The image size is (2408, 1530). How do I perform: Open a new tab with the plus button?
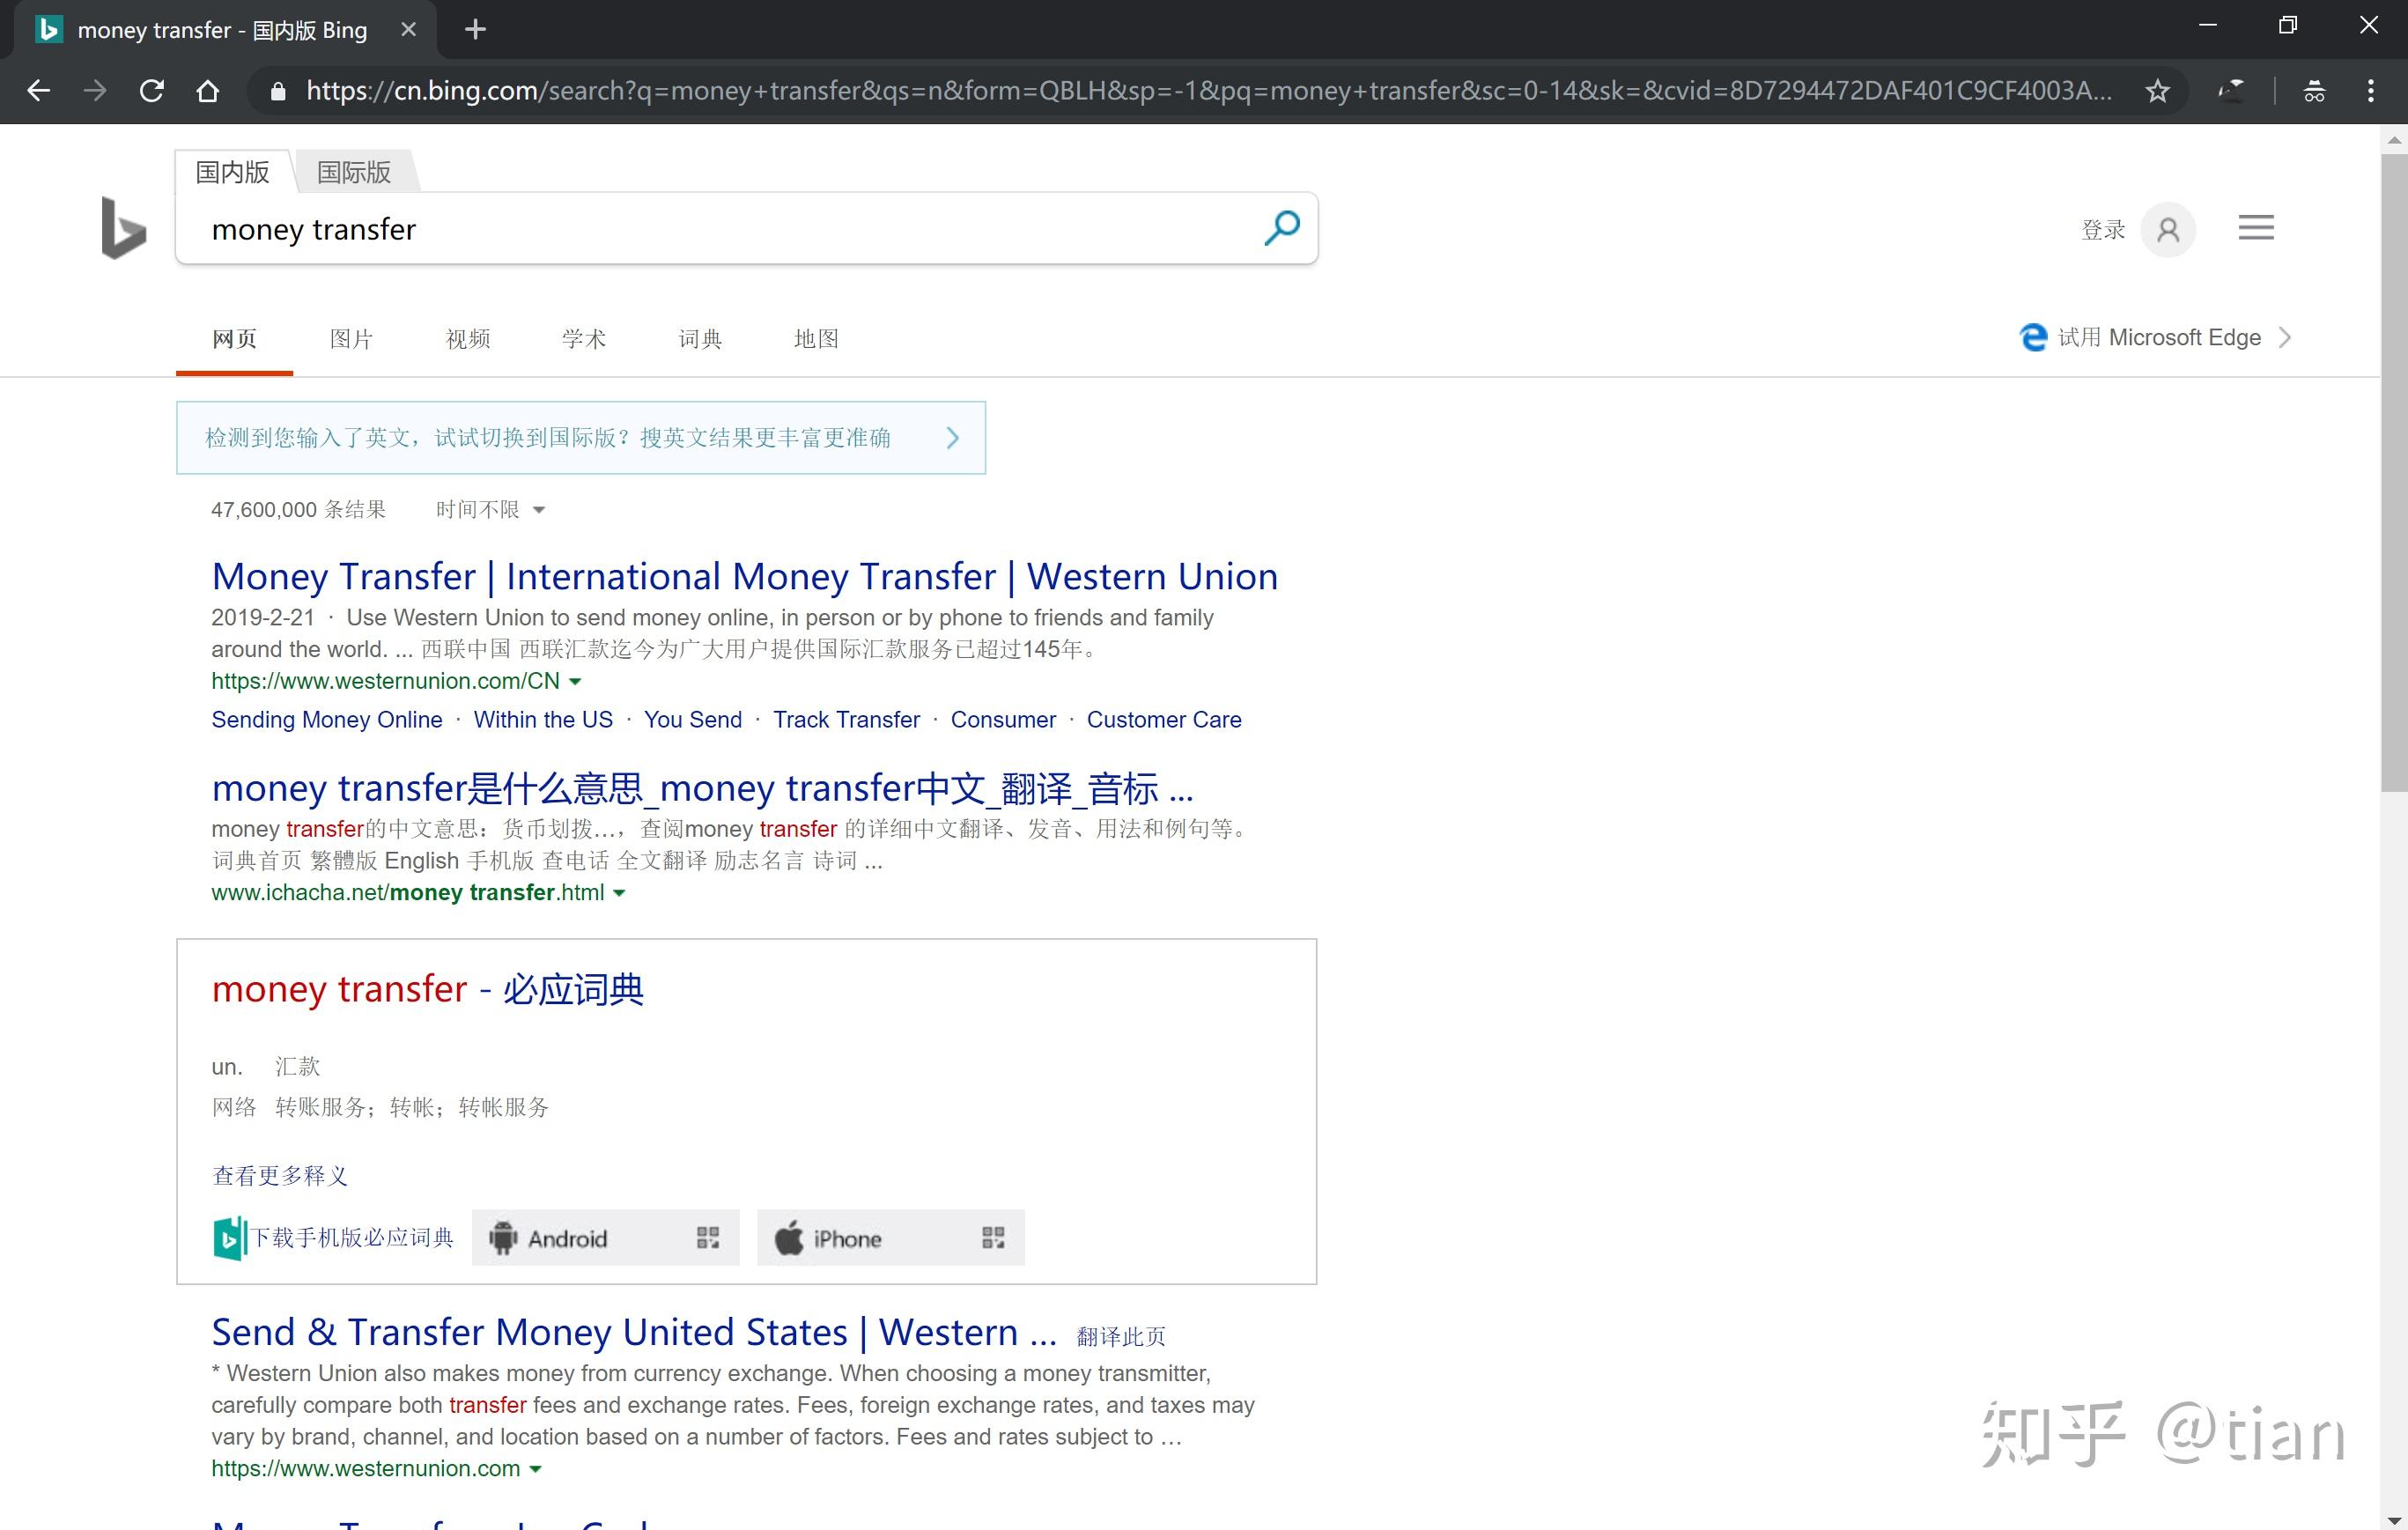coord(475,30)
